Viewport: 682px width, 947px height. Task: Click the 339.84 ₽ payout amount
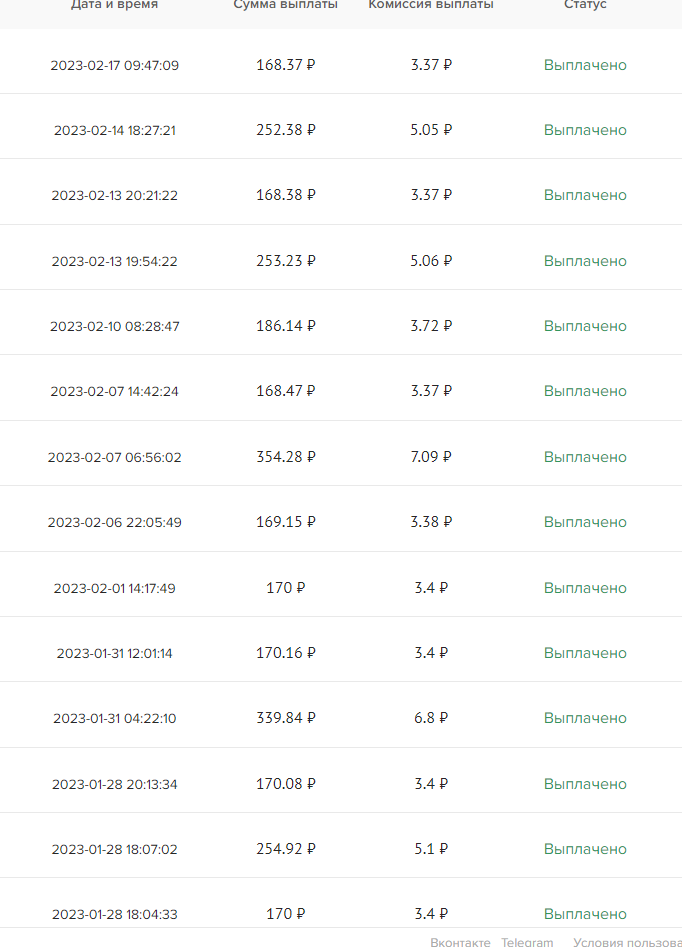coord(286,718)
